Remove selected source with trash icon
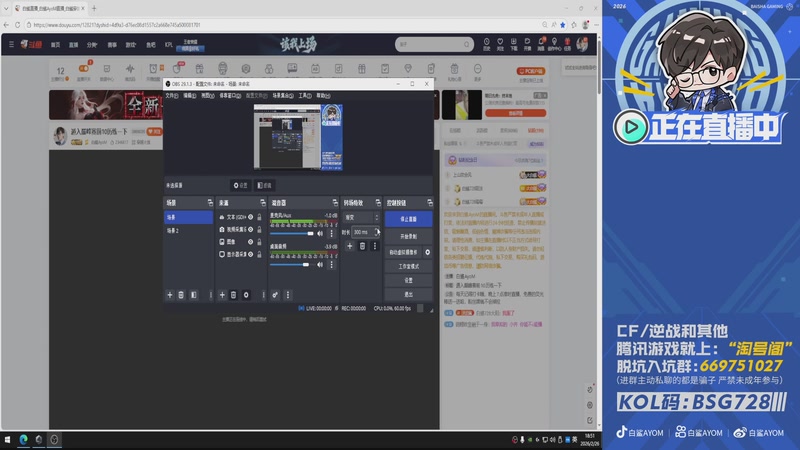The height and width of the screenshot is (450, 800). (x=234, y=295)
